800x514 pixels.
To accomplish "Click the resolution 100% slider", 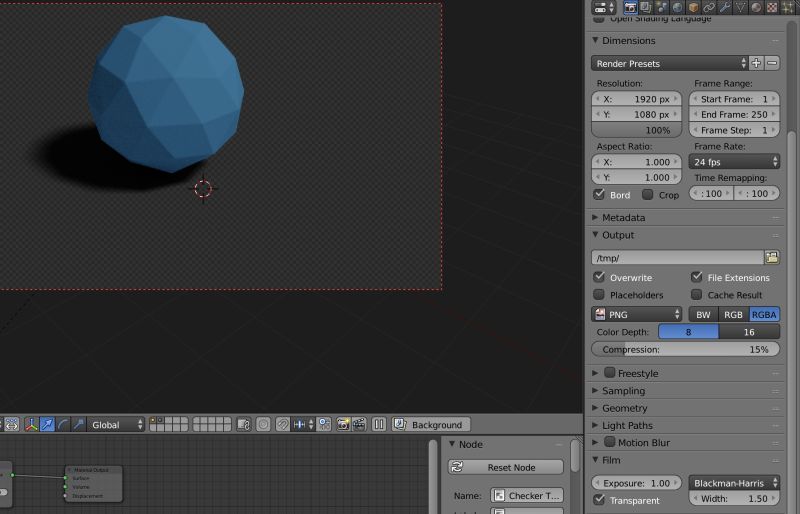I will tap(636, 130).
